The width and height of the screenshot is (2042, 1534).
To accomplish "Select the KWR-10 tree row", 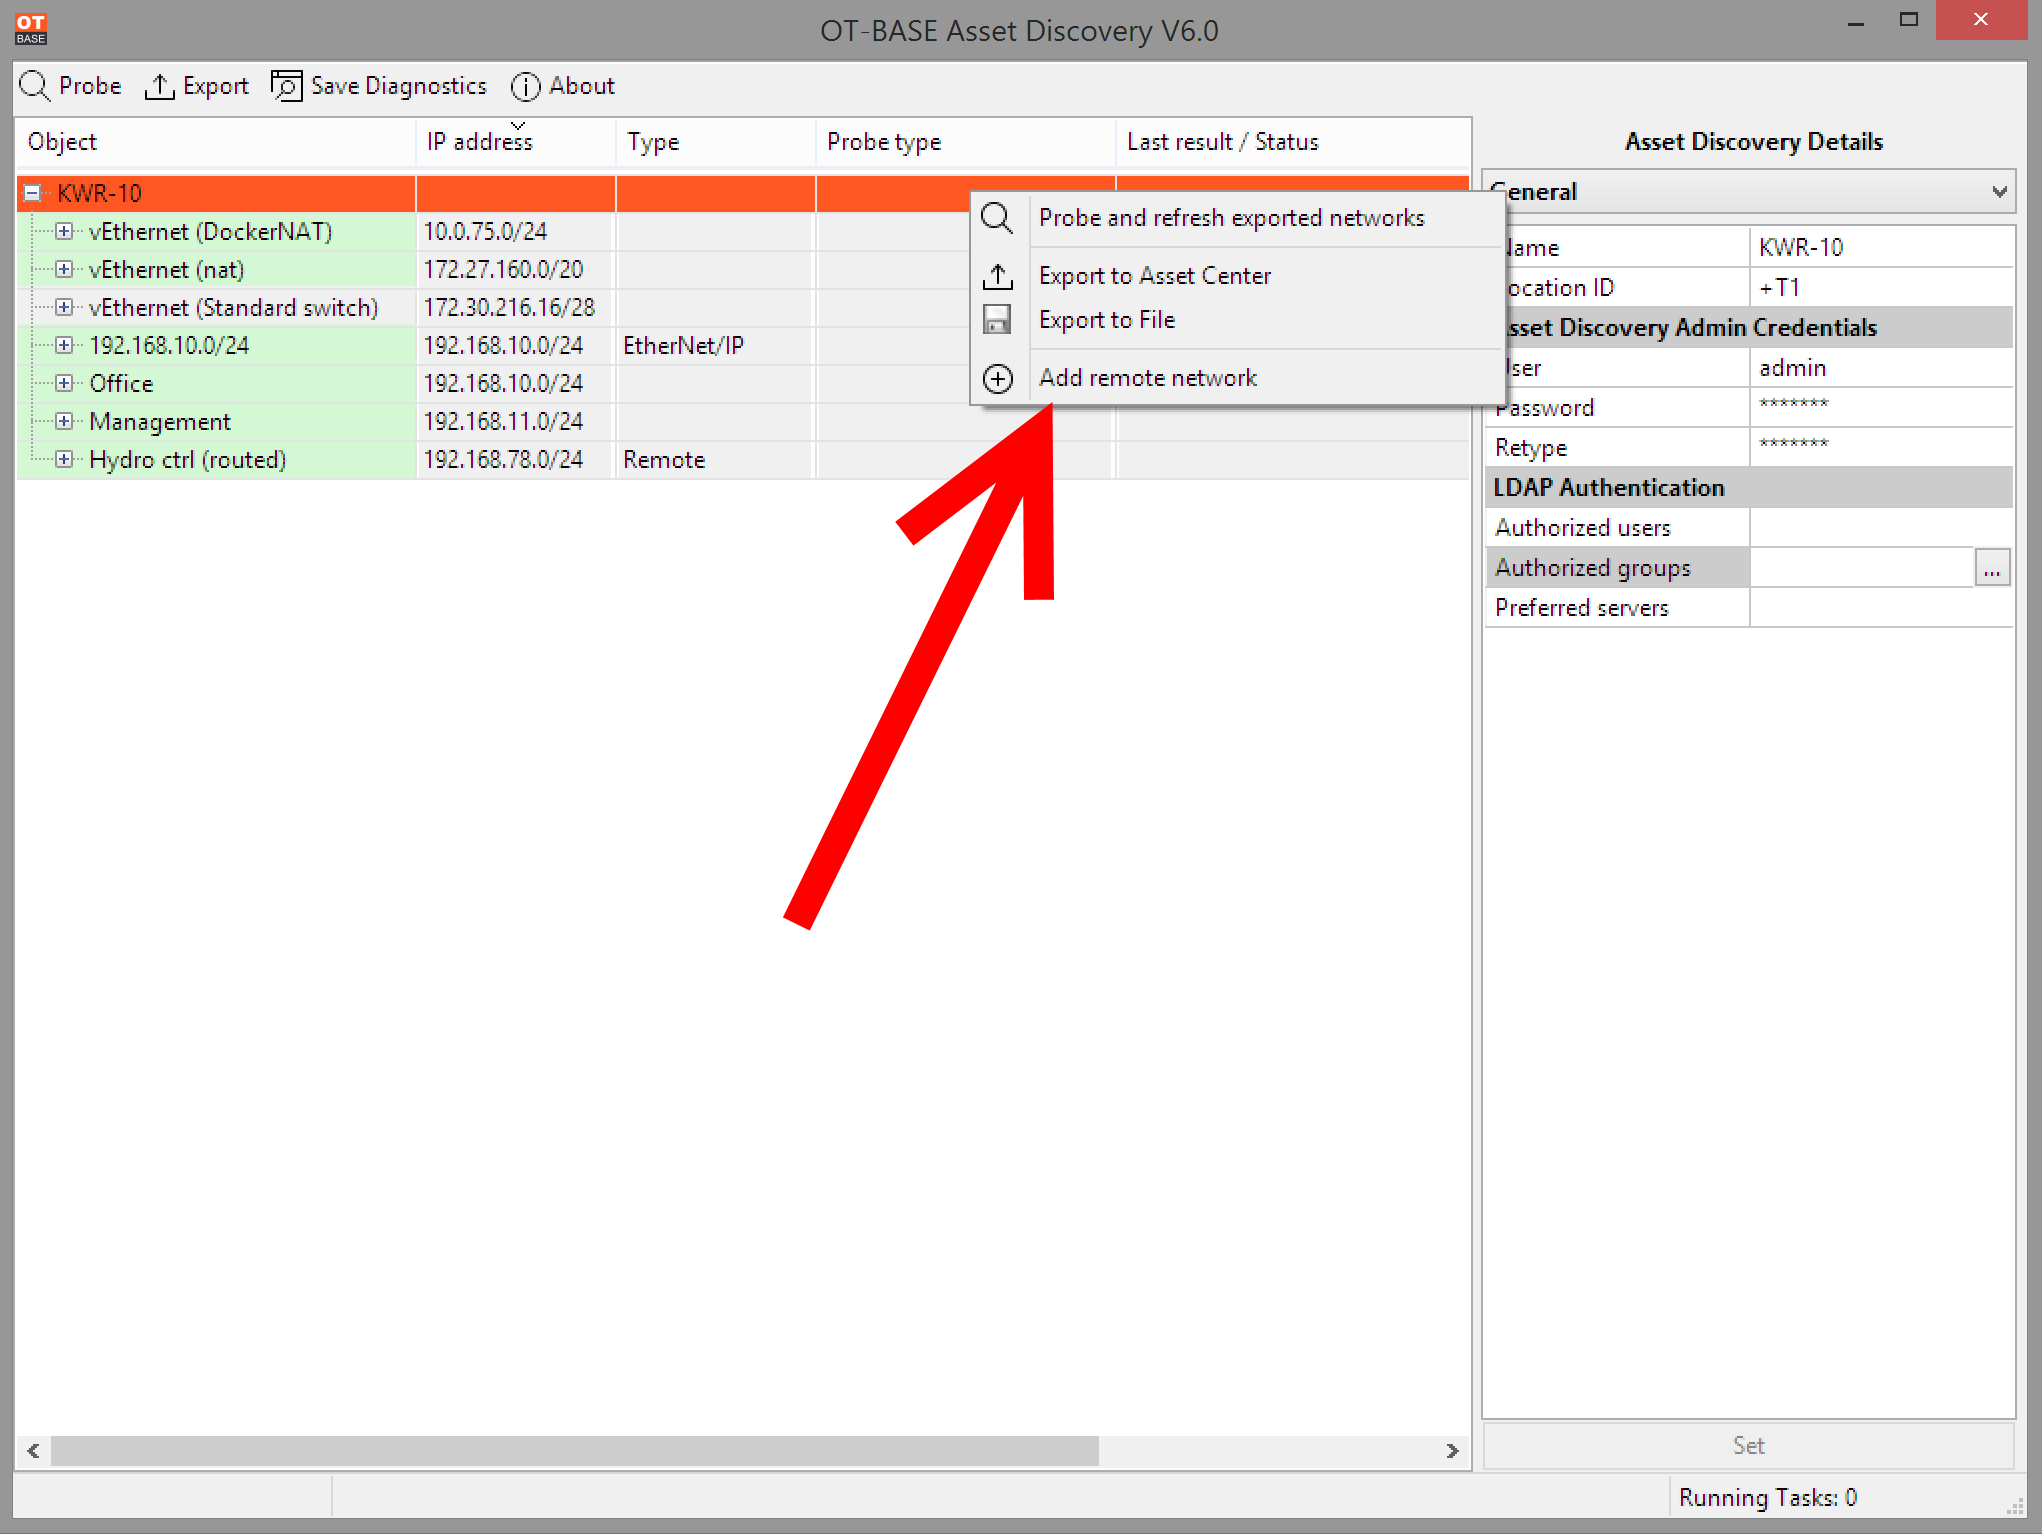I will coord(743,193).
